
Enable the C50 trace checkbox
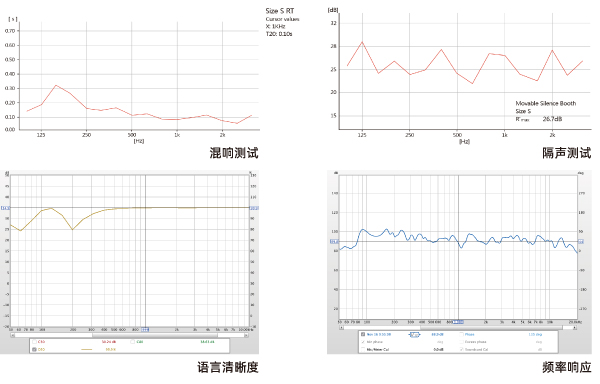pyautogui.click(x=34, y=342)
